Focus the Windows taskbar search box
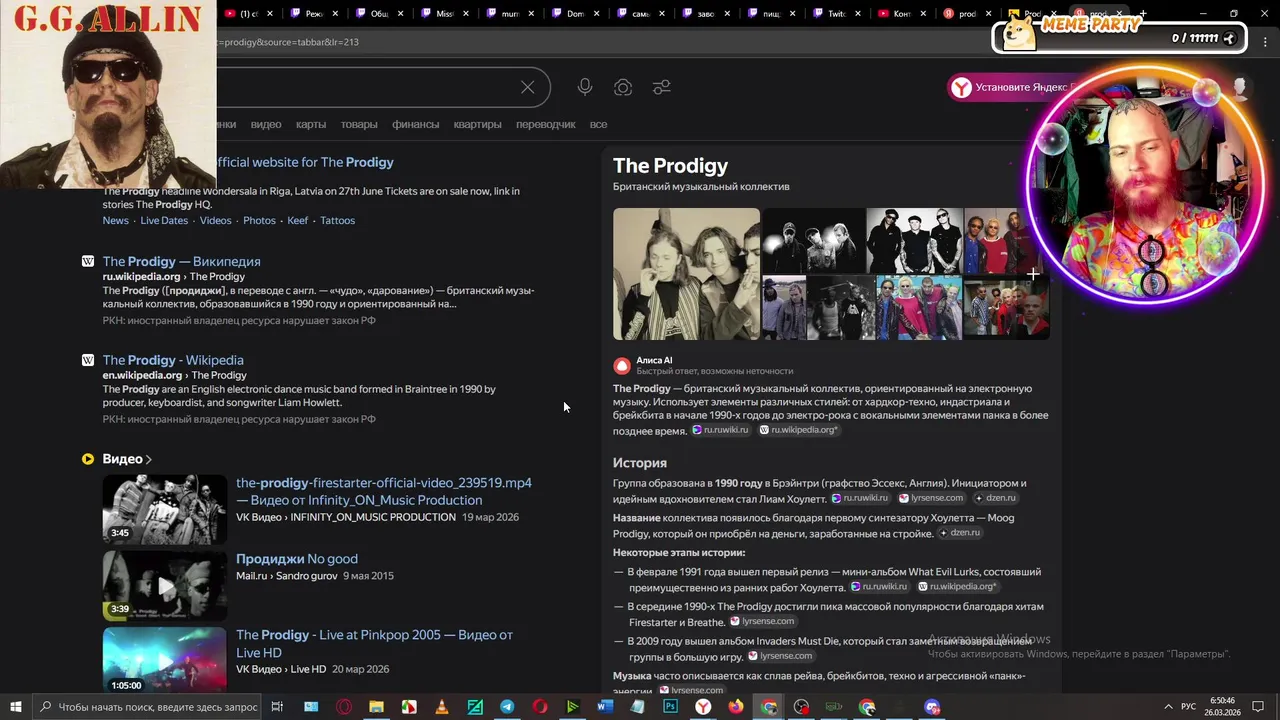 (147, 707)
